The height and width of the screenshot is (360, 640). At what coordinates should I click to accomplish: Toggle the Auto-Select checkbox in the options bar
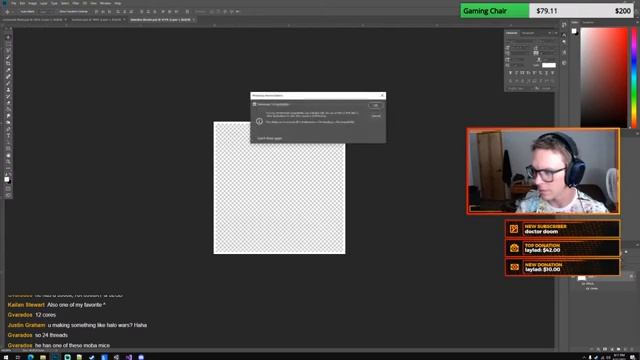pyautogui.click(x=18, y=11)
